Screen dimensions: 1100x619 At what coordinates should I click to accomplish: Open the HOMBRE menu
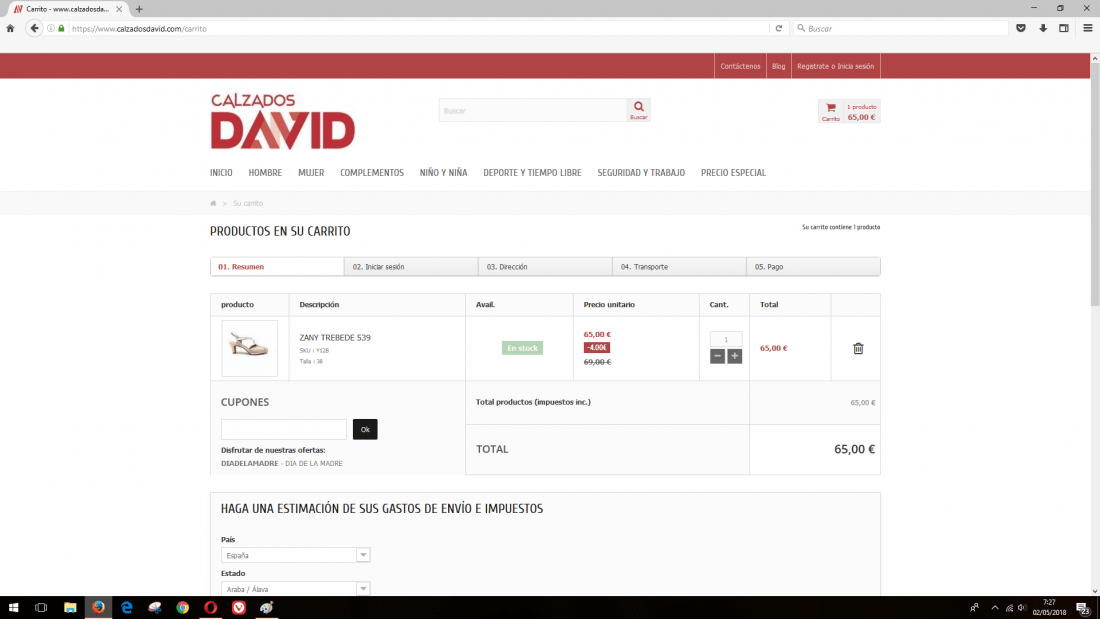point(265,173)
